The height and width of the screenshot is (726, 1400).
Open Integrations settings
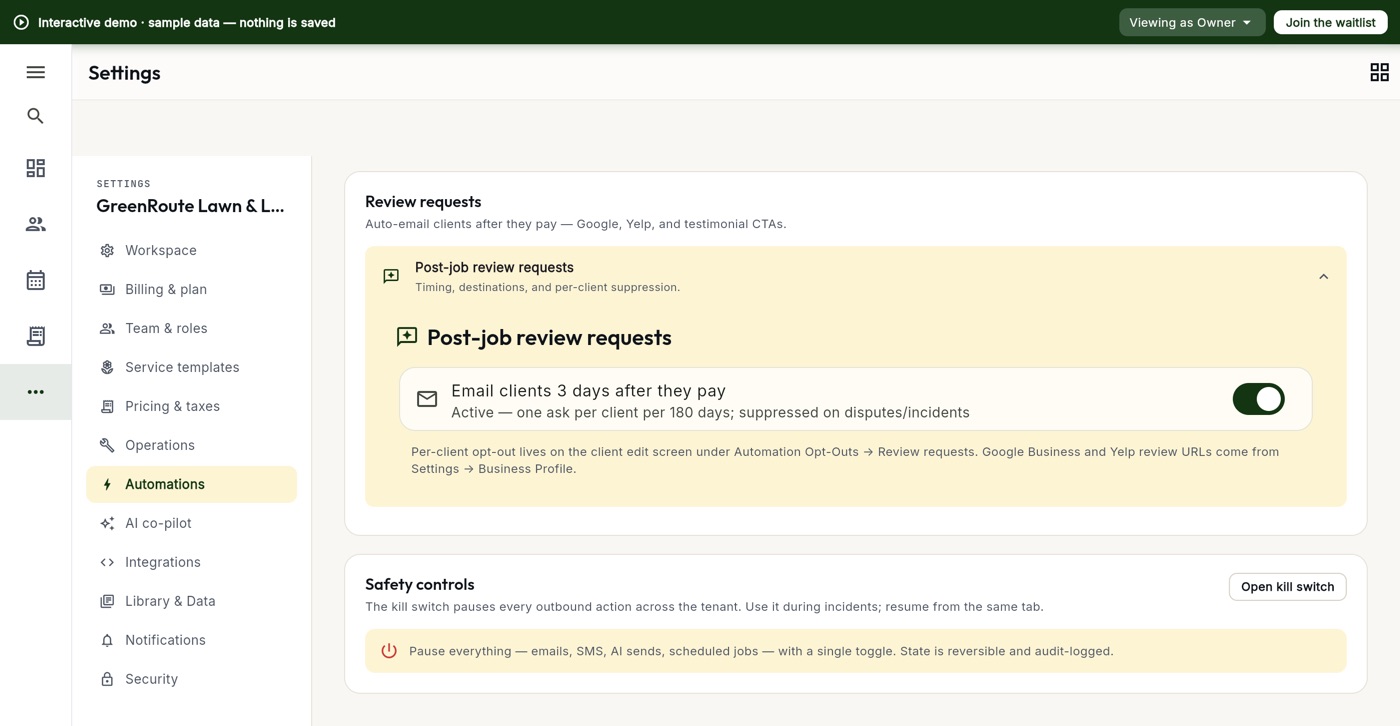click(191, 562)
